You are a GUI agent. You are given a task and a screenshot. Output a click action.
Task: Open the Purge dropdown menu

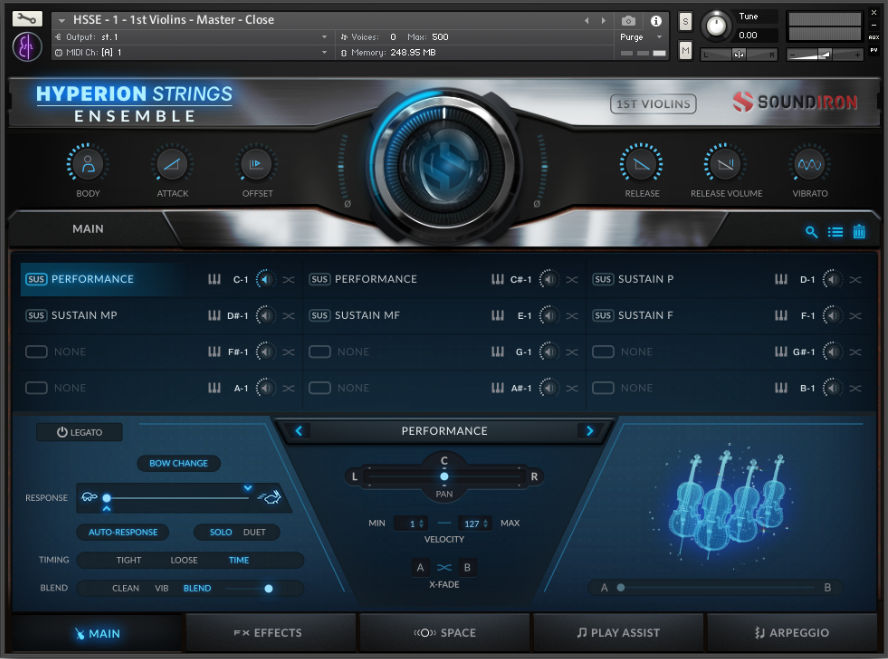pos(640,37)
